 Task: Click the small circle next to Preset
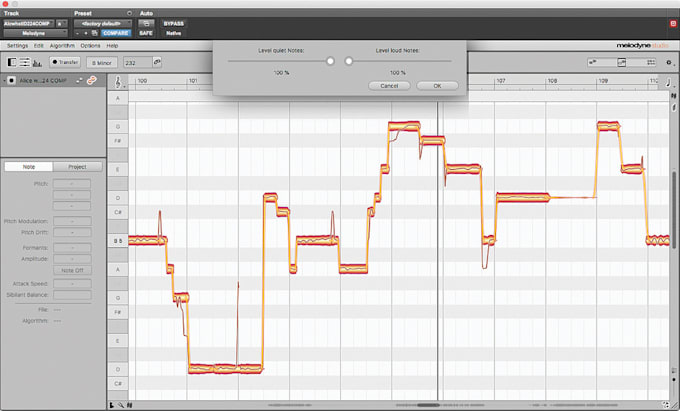[x=129, y=13]
